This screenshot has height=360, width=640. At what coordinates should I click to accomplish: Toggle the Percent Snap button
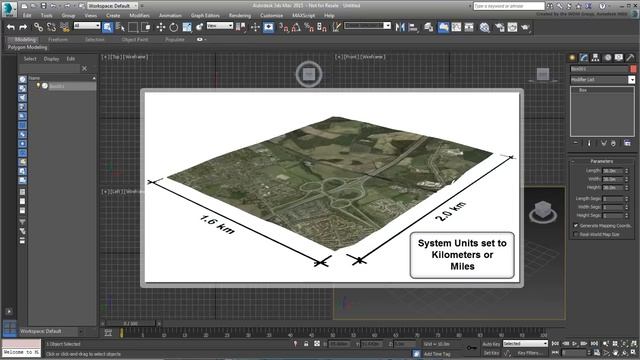coord(309,27)
